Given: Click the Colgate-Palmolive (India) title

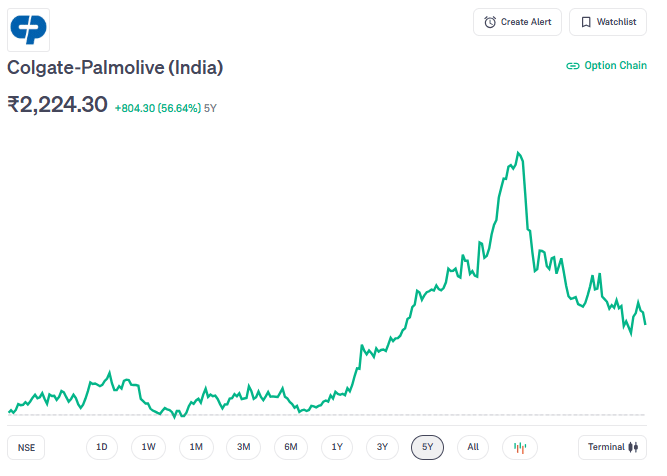Looking at the screenshot, I should (115, 68).
